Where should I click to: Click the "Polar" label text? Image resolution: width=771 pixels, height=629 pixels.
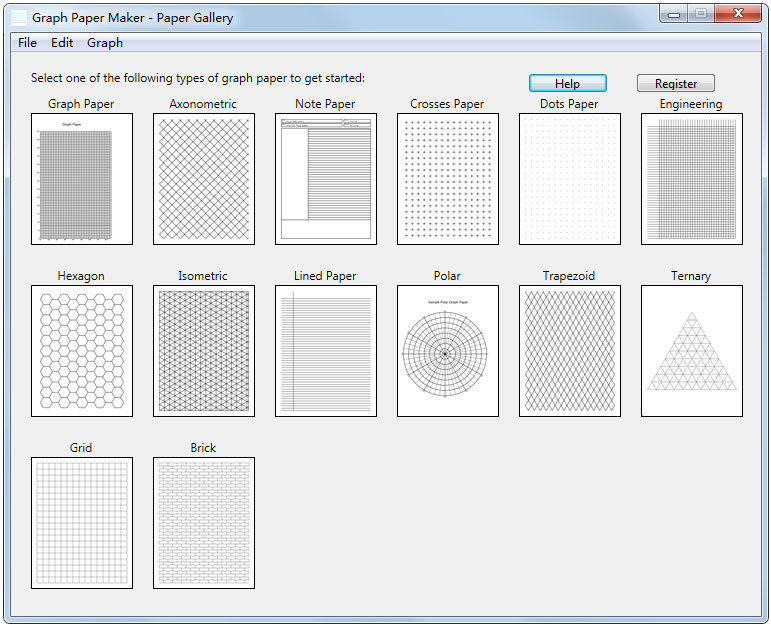pos(447,276)
